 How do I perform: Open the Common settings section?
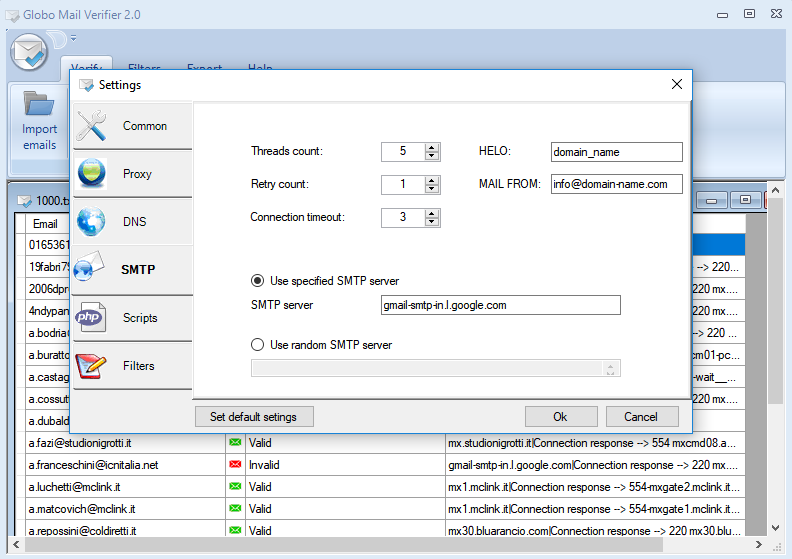[x=132, y=126]
